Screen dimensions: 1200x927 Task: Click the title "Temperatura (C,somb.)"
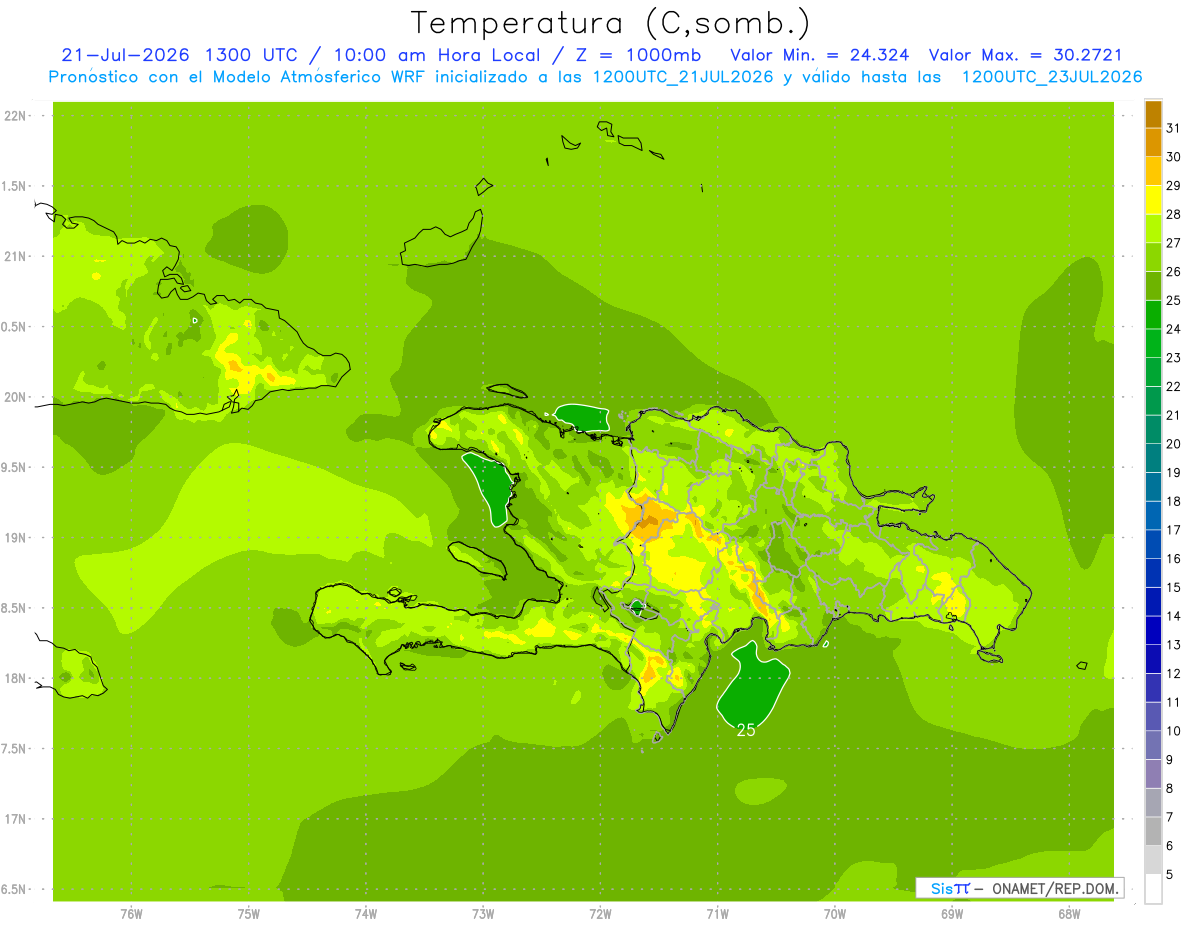(x=610, y=23)
